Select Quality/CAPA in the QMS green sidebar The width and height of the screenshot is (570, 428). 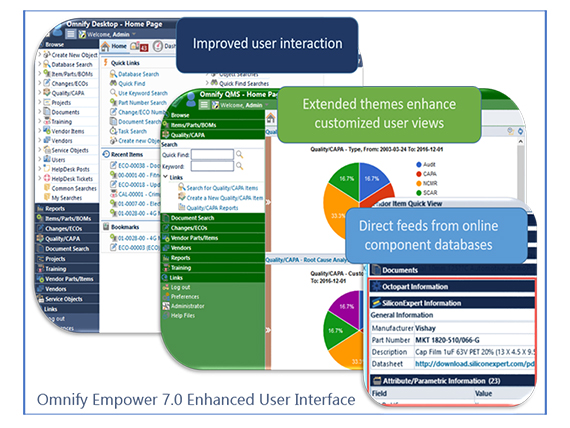tap(212, 135)
